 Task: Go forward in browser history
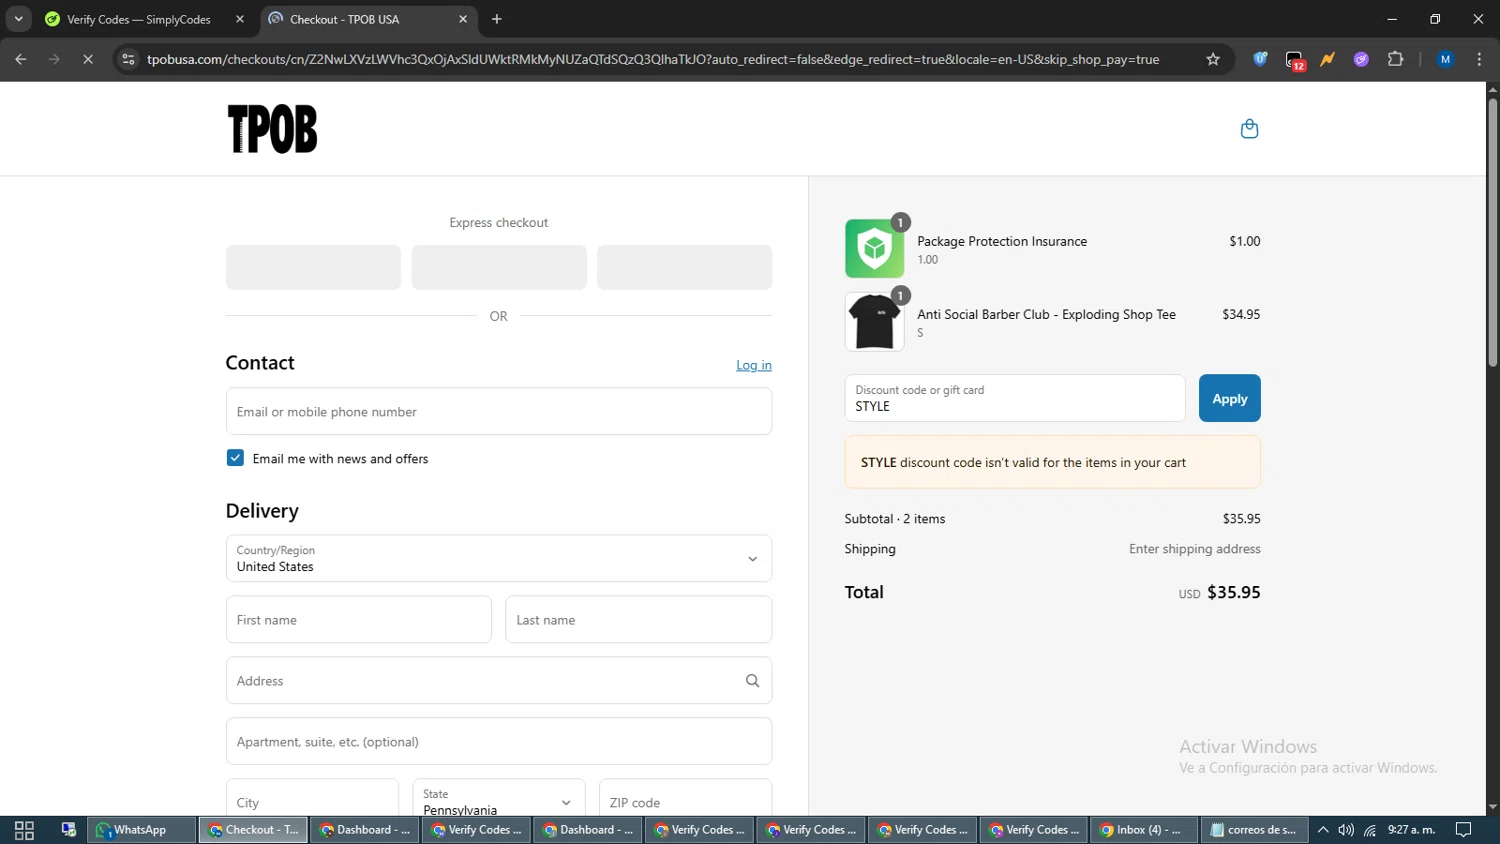pos(54,59)
